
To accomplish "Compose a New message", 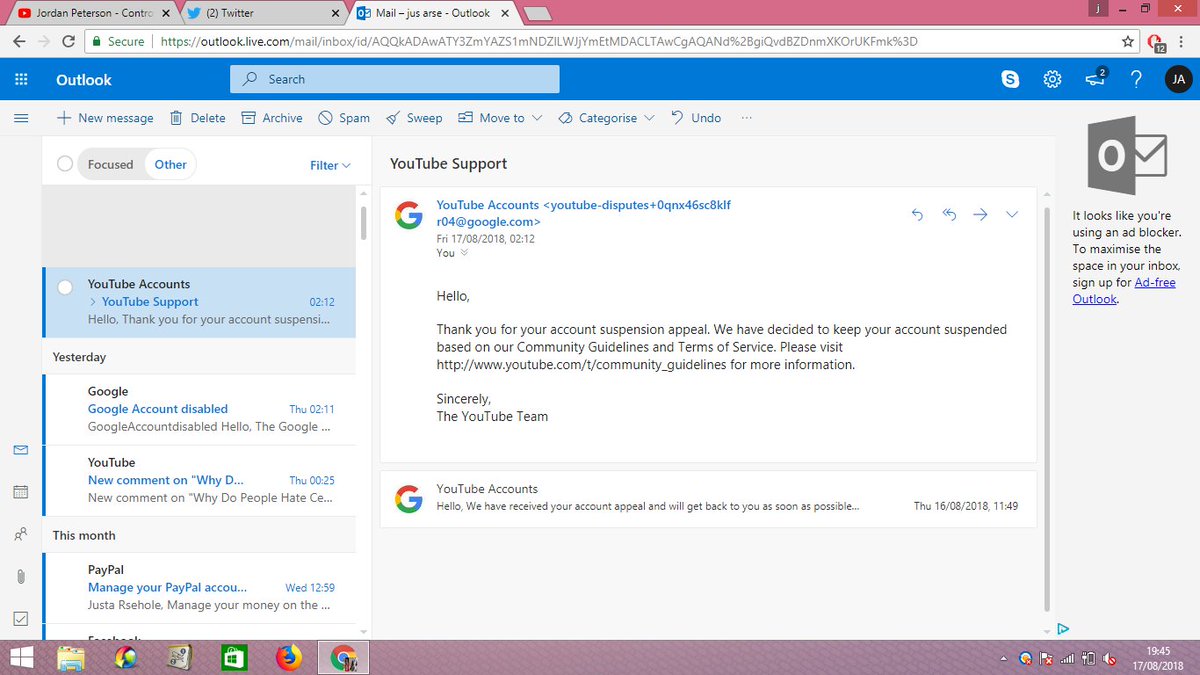I will 105,118.
